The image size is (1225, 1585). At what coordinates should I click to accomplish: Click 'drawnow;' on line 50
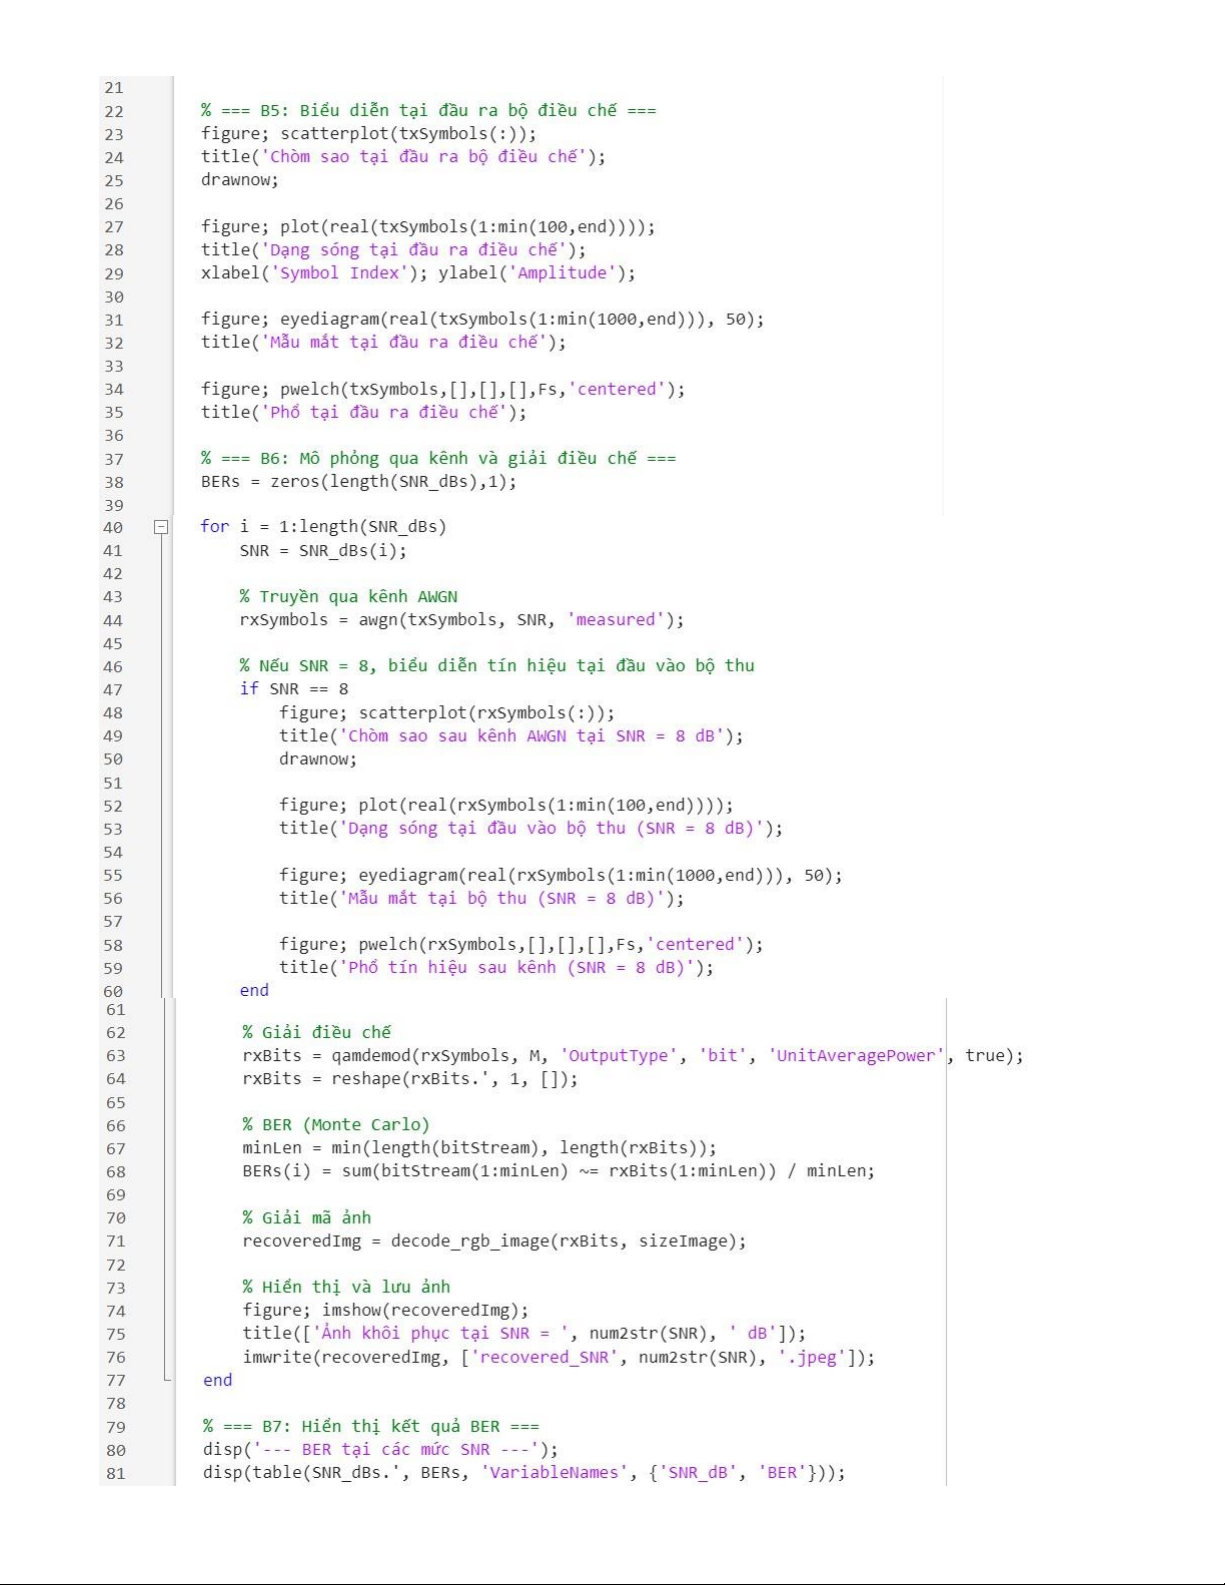(x=318, y=759)
